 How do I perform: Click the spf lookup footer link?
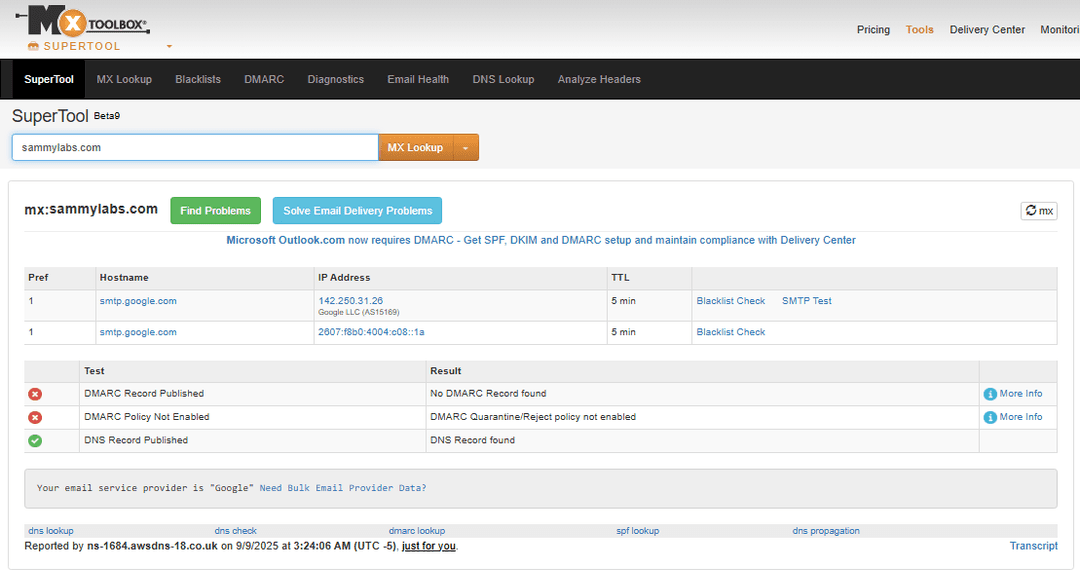click(638, 530)
